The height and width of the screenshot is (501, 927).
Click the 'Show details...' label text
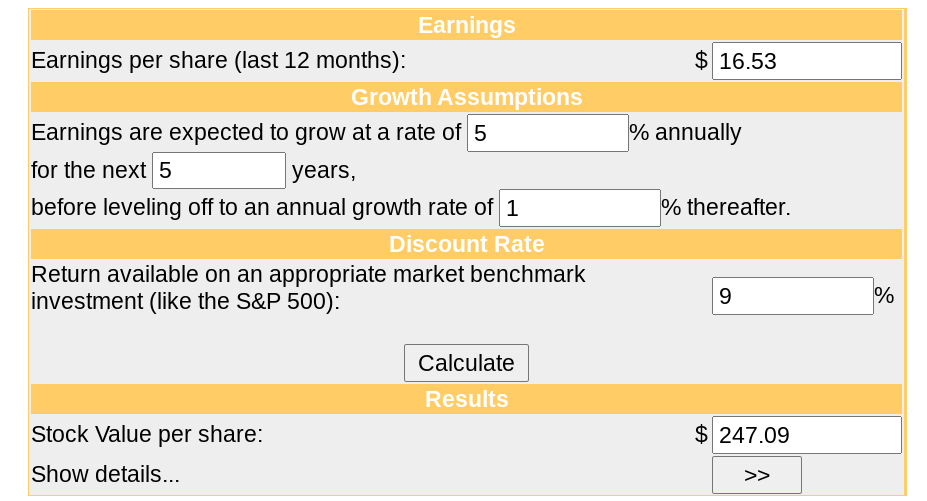tap(105, 475)
